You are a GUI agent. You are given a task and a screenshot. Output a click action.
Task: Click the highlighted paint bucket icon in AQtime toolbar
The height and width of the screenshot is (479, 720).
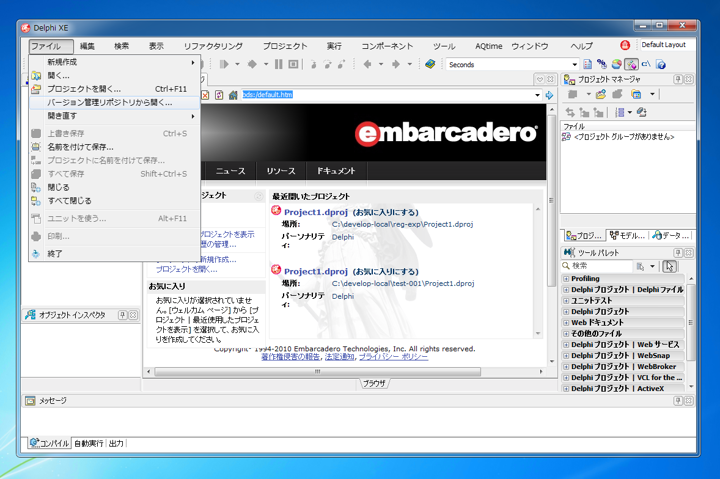(x=631, y=64)
